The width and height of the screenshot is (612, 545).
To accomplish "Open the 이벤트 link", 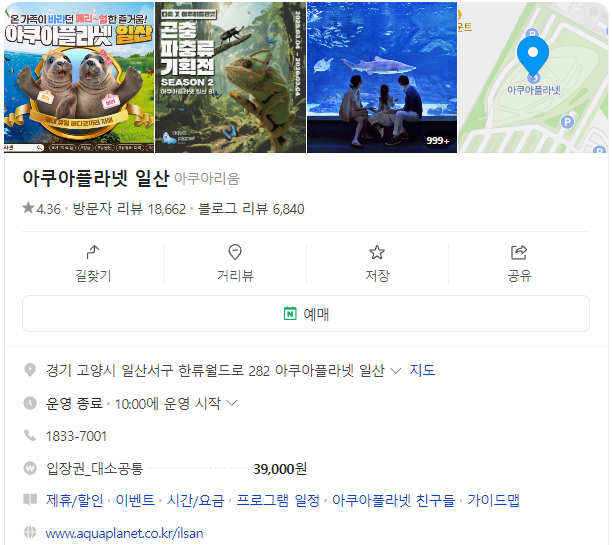I will (135, 500).
